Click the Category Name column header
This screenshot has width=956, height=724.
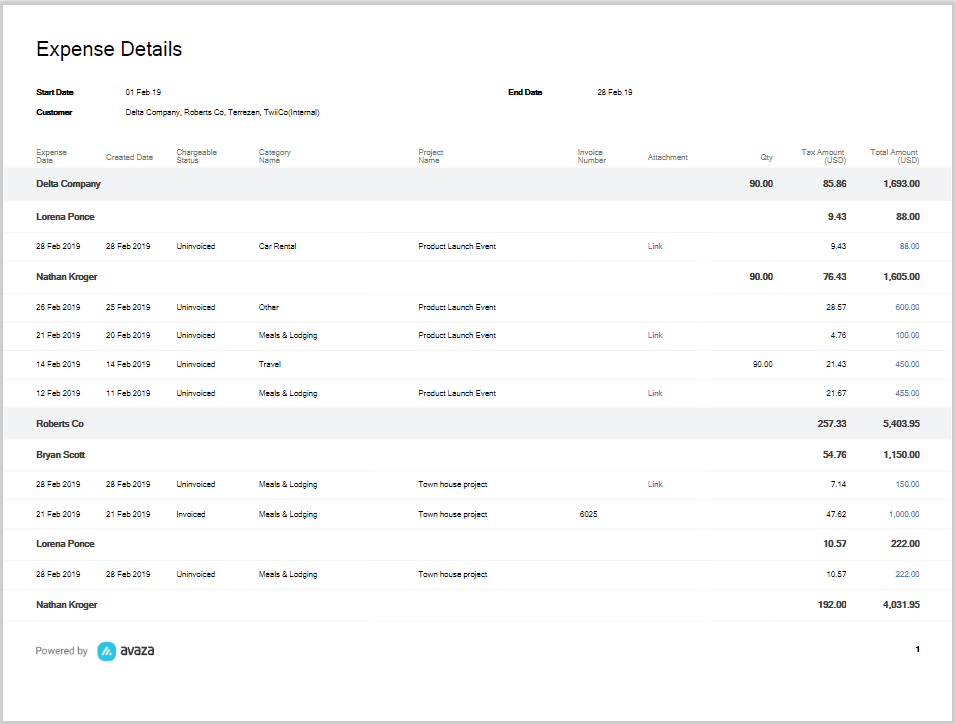click(x=274, y=156)
